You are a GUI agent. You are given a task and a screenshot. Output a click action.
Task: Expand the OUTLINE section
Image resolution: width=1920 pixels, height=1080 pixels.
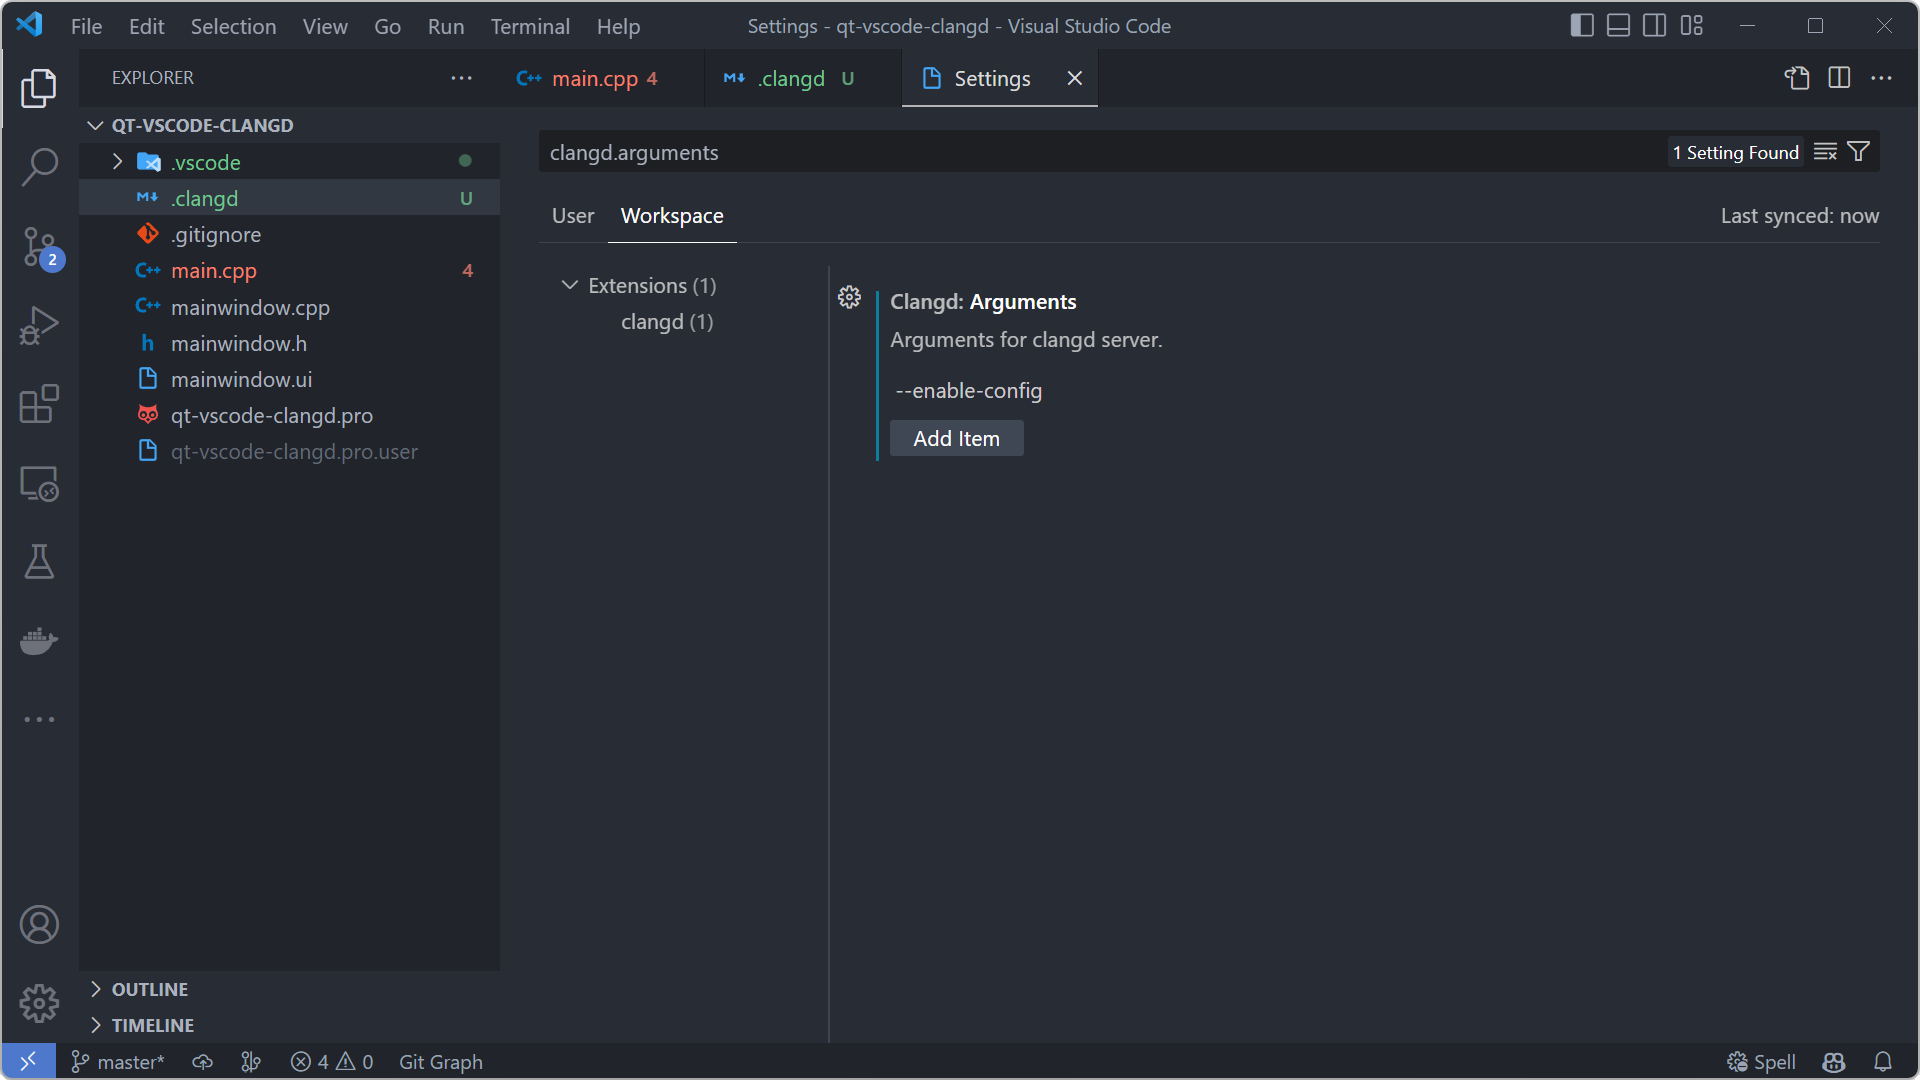pos(149,988)
